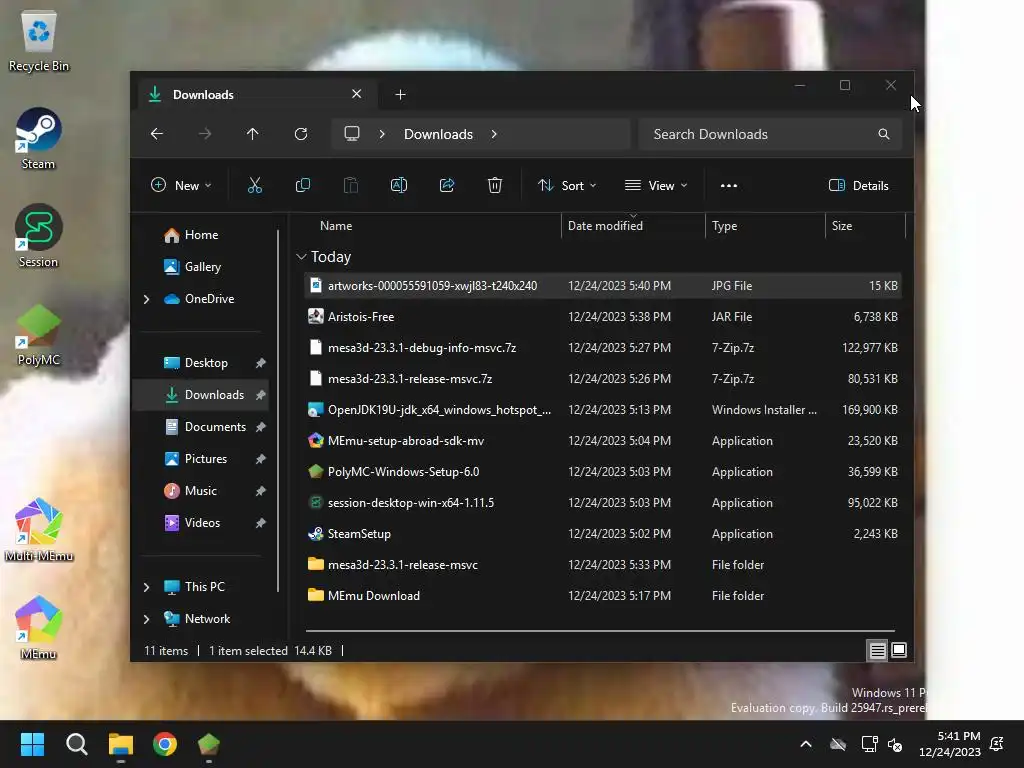Go back with the left arrow
The width and height of the screenshot is (1024, 768).
(157, 134)
